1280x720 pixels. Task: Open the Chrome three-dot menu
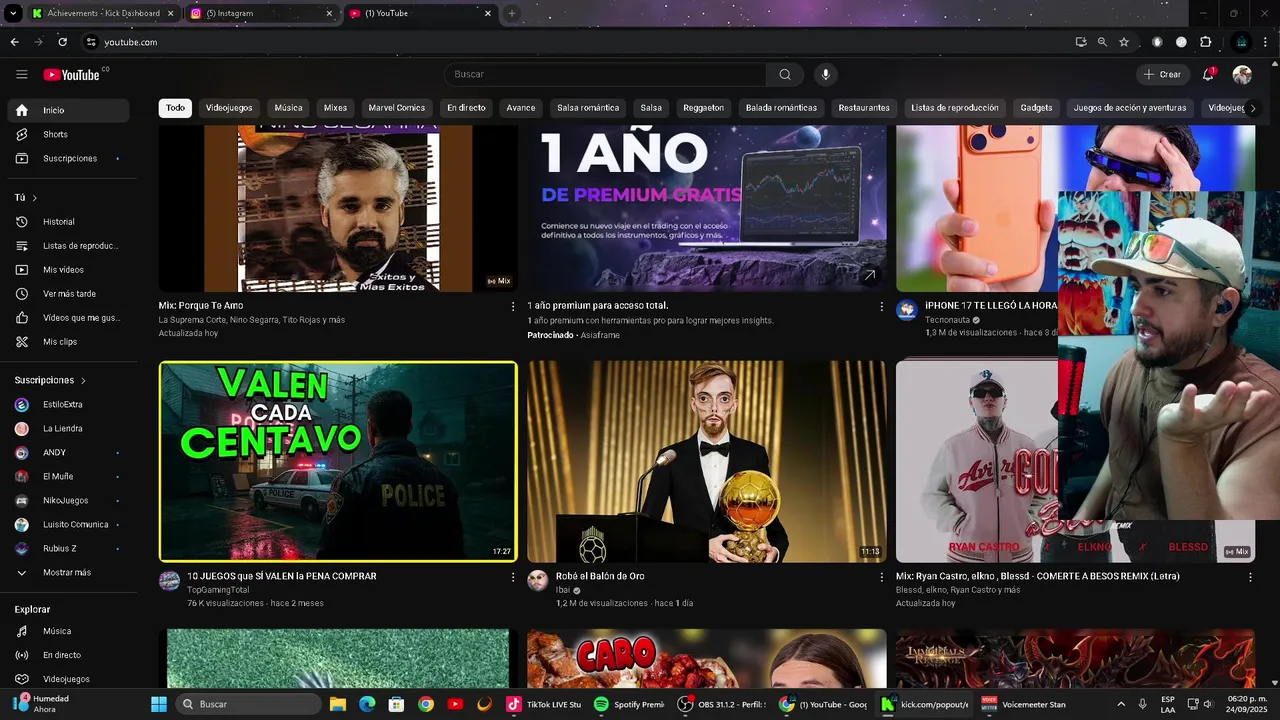(1267, 42)
